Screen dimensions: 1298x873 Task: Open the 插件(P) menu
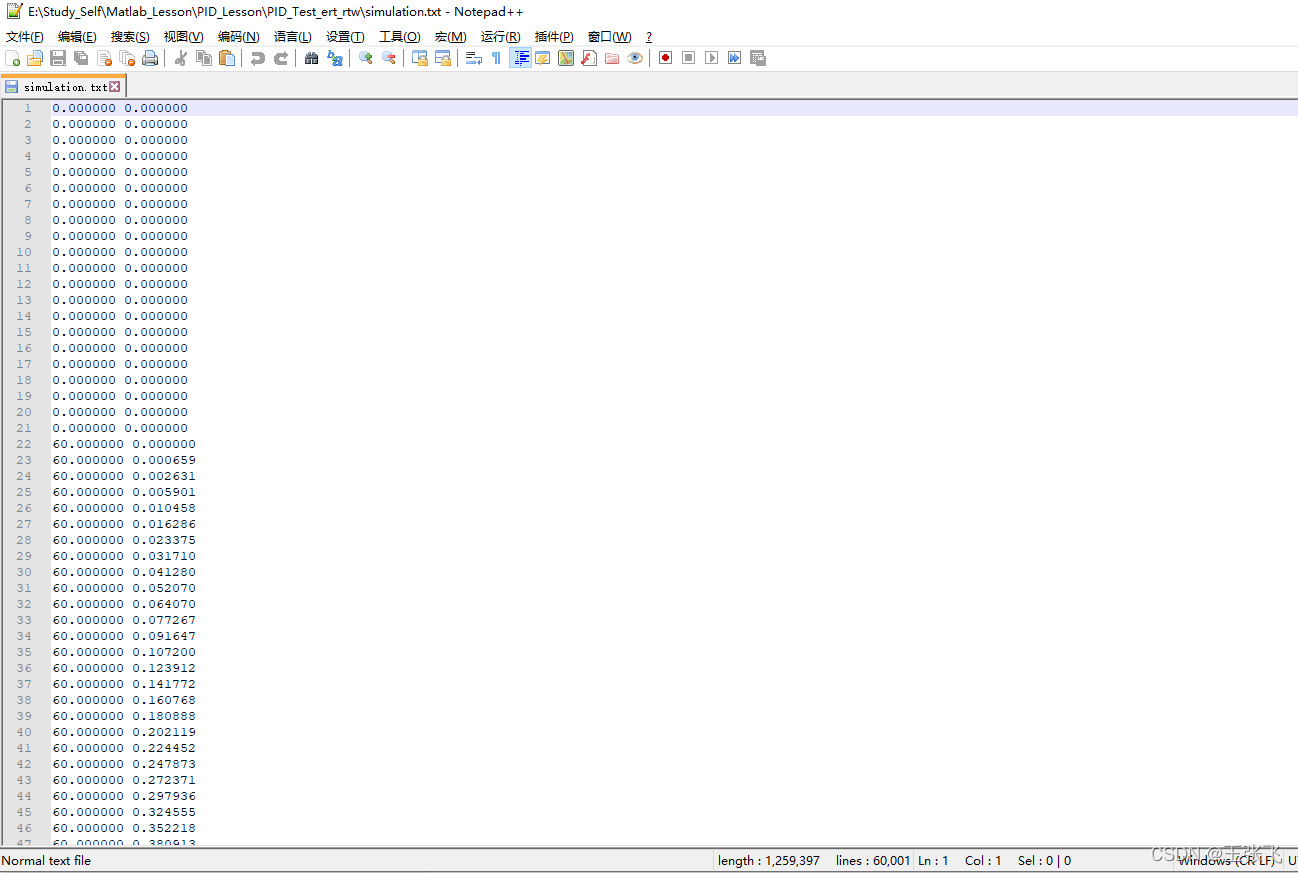point(554,37)
